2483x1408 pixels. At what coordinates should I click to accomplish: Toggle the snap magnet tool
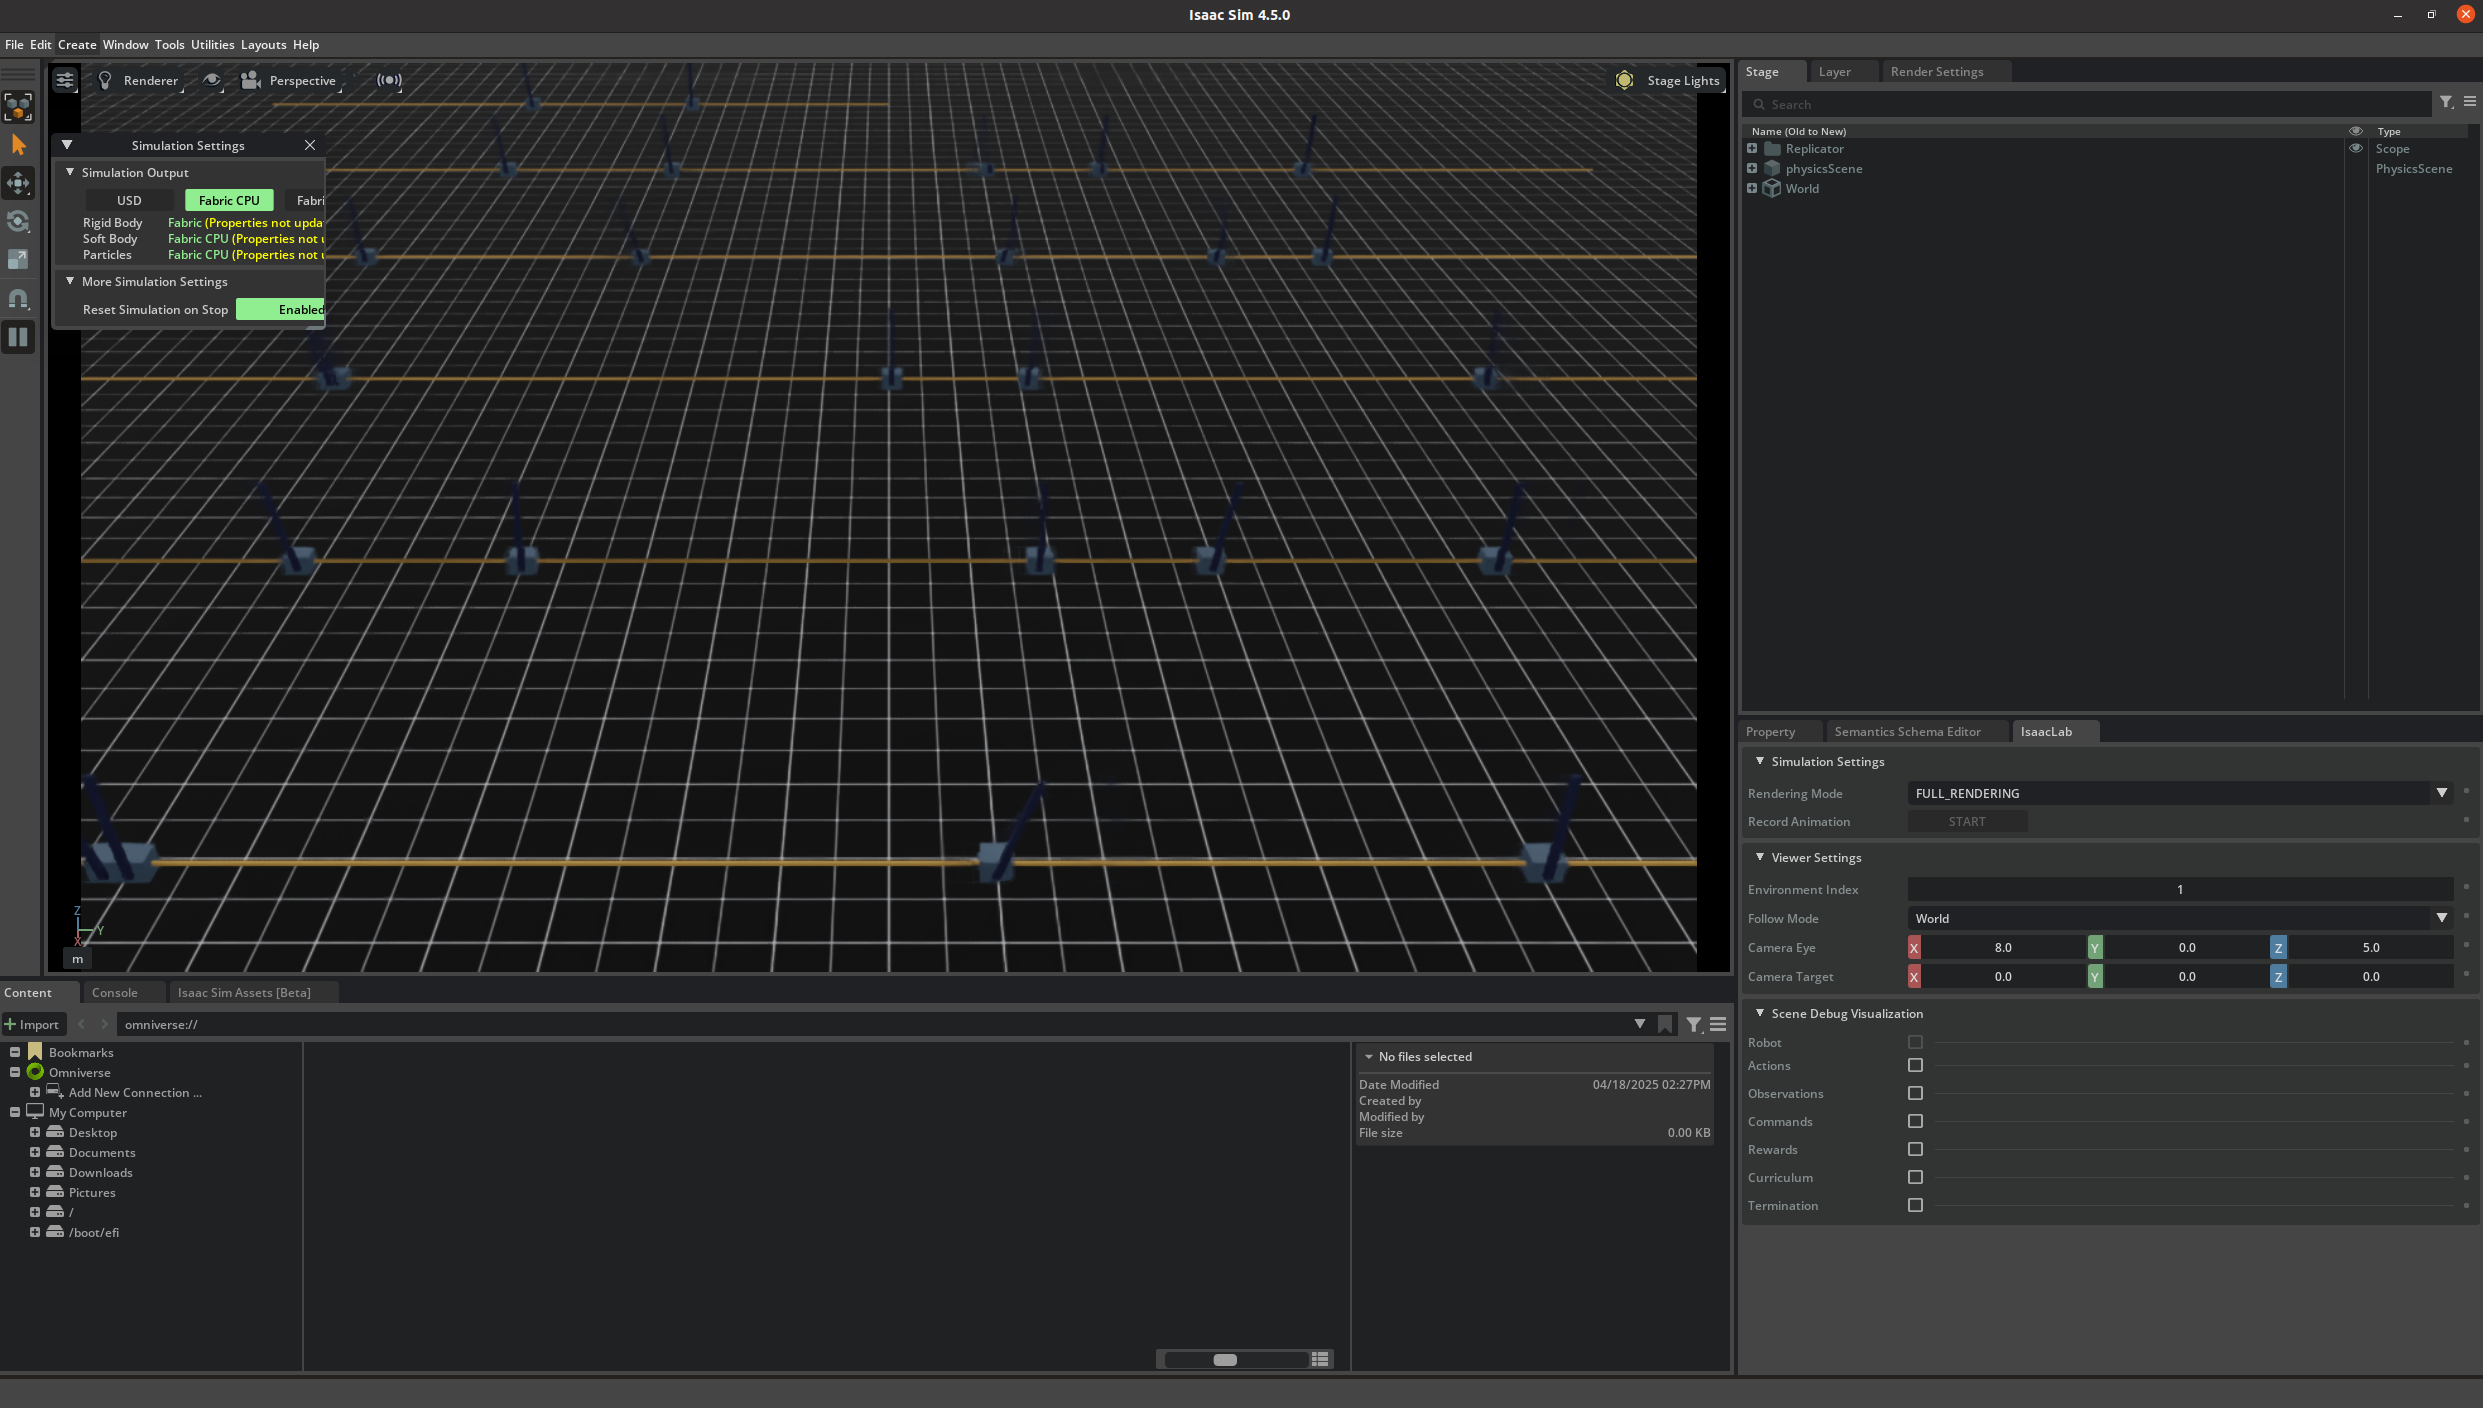click(18, 298)
